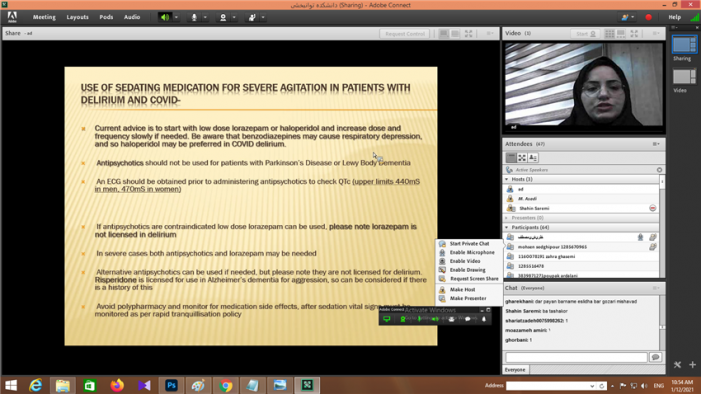Click the chat bubble icon in mini panel

pyautogui.click(x=468, y=319)
